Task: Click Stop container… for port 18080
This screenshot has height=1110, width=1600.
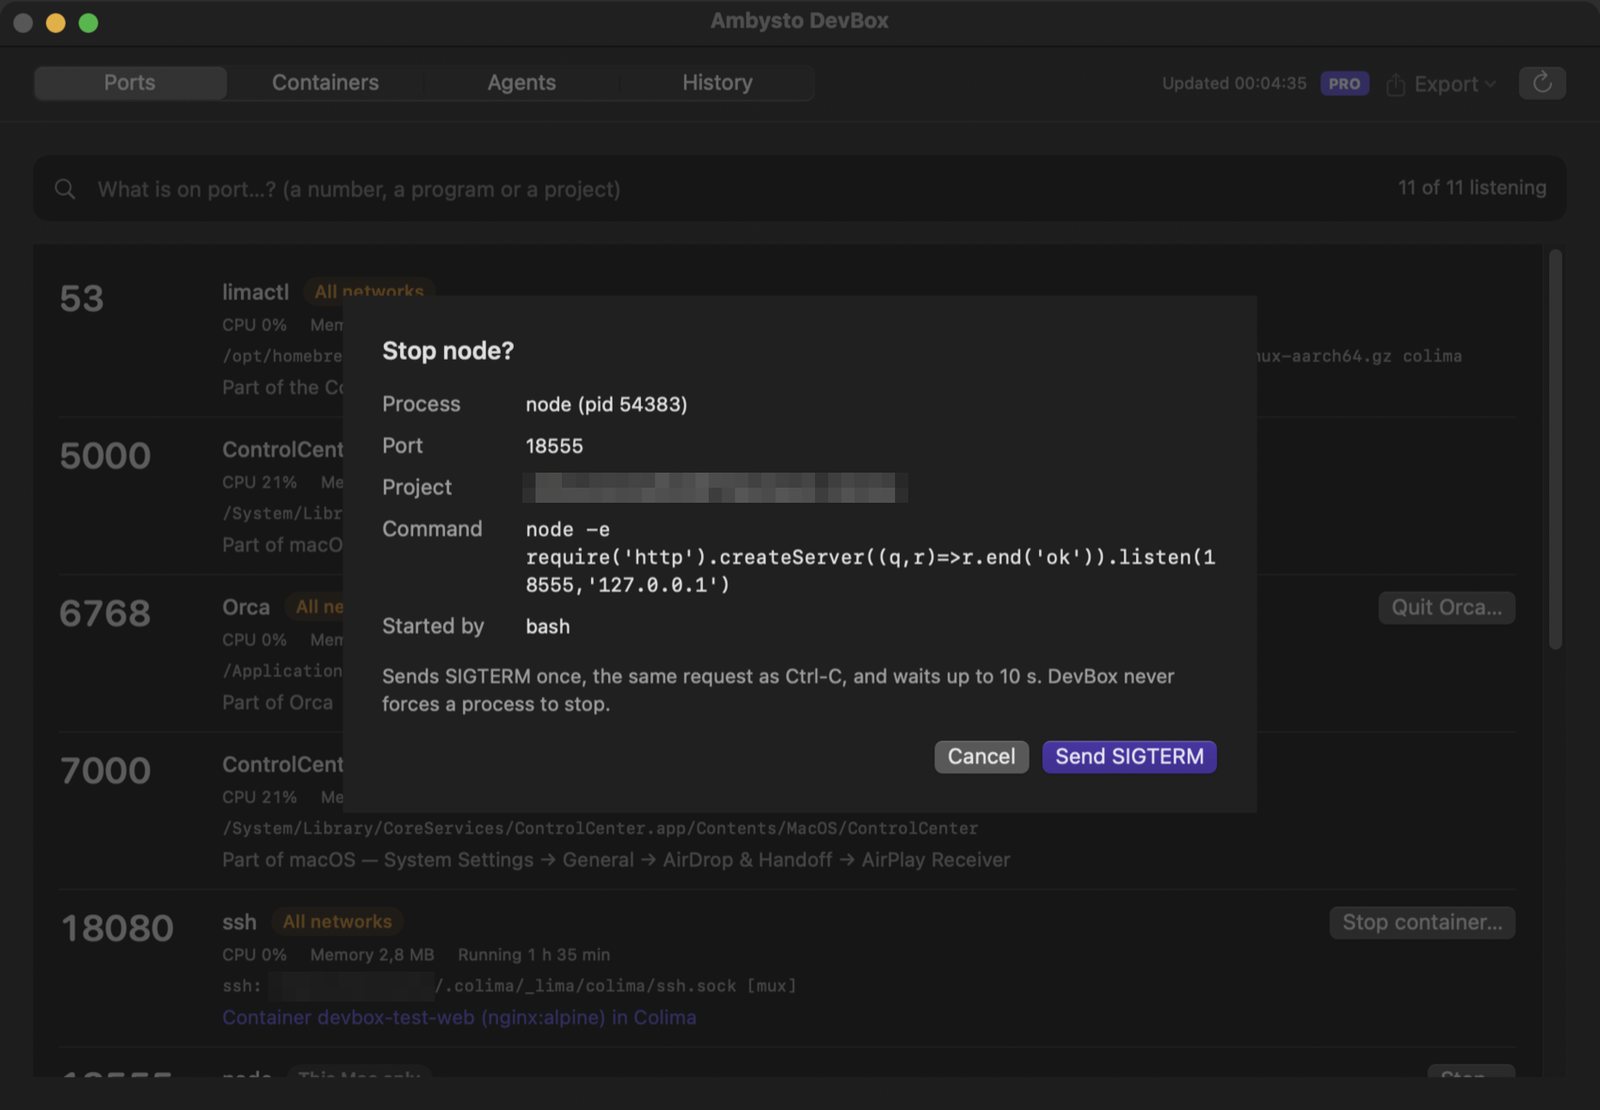Action: [1422, 923]
